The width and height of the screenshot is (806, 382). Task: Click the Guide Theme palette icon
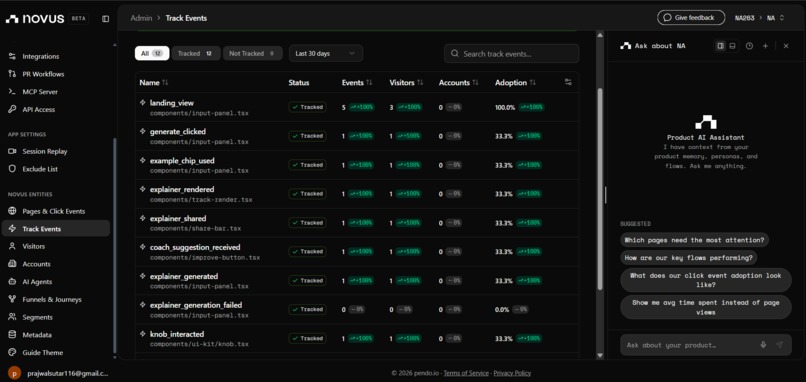click(12, 353)
